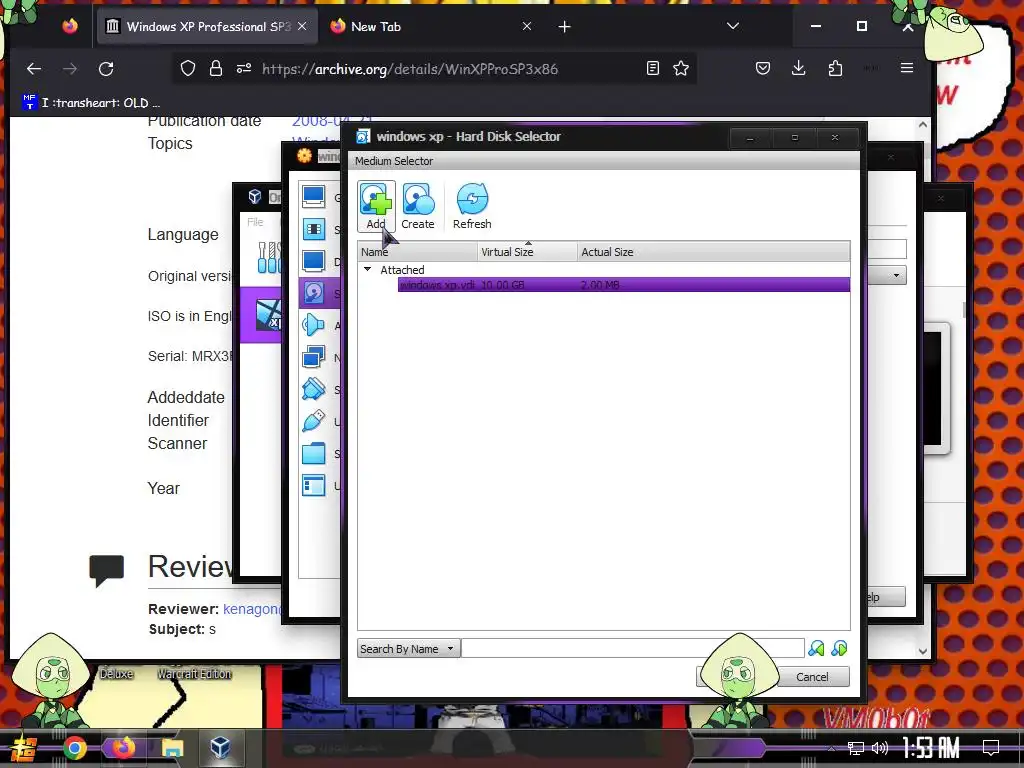Click the 1:53 AM taskbar clock
The image size is (1024, 768).
(931, 748)
